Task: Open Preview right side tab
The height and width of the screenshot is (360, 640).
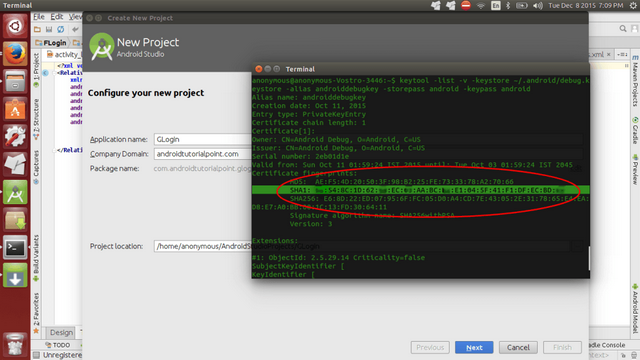Action: [x=635, y=169]
